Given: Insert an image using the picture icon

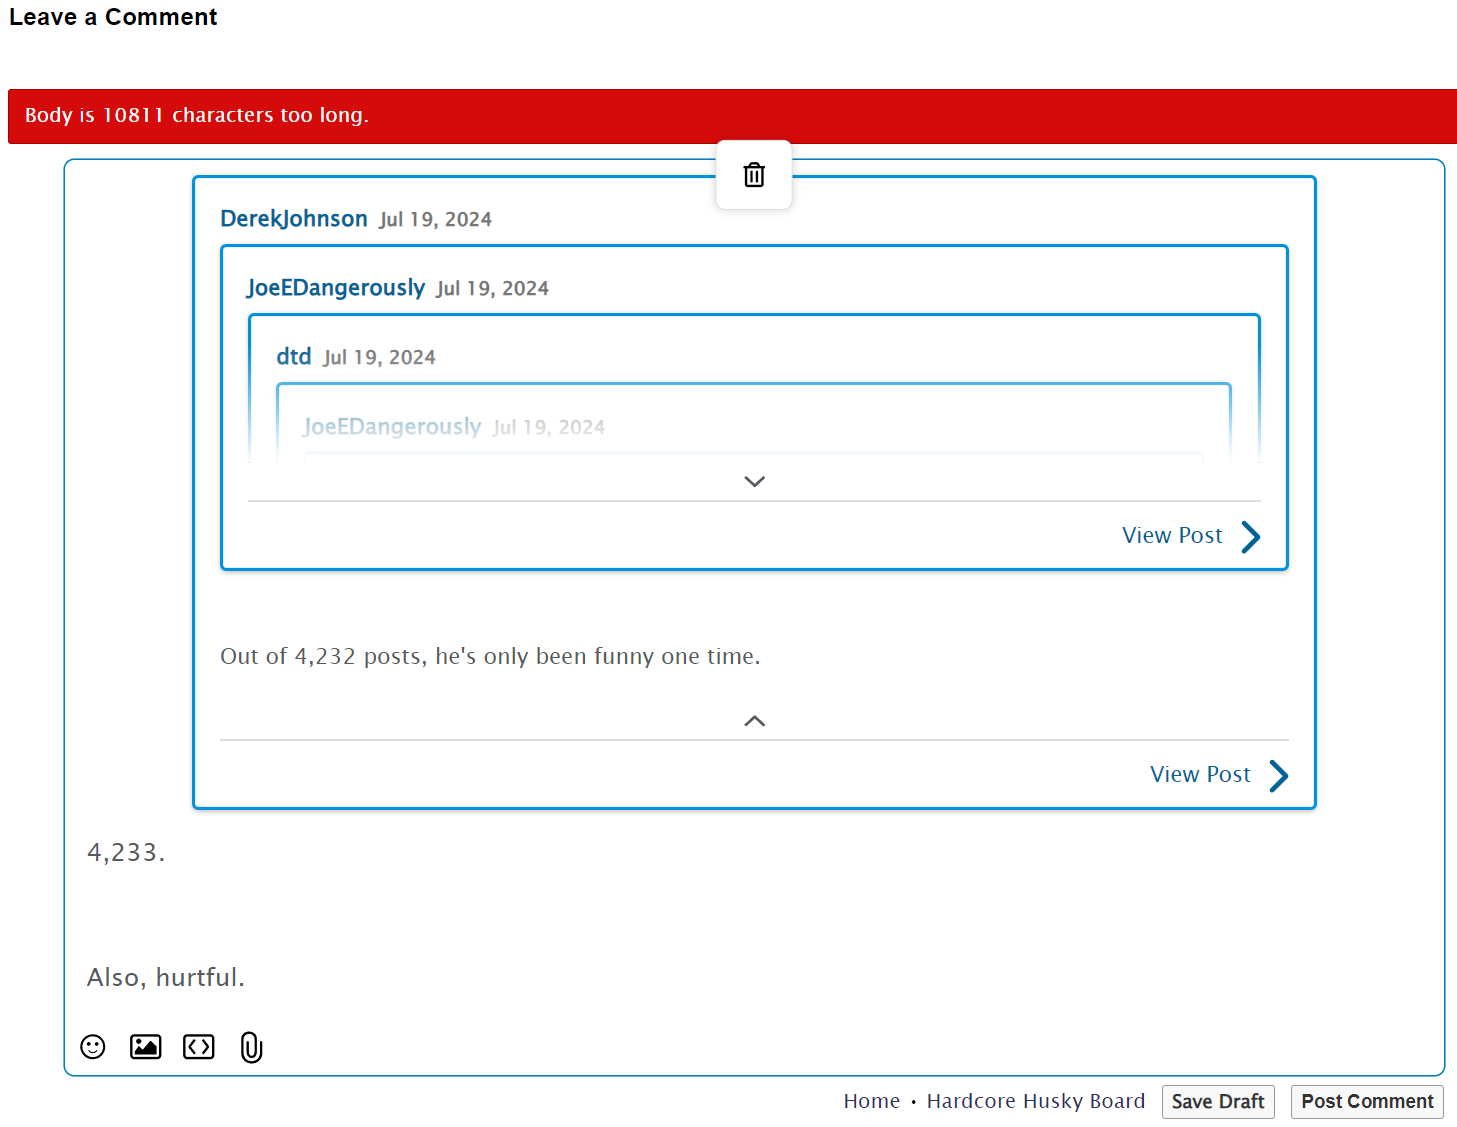Looking at the screenshot, I should [146, 1047].
